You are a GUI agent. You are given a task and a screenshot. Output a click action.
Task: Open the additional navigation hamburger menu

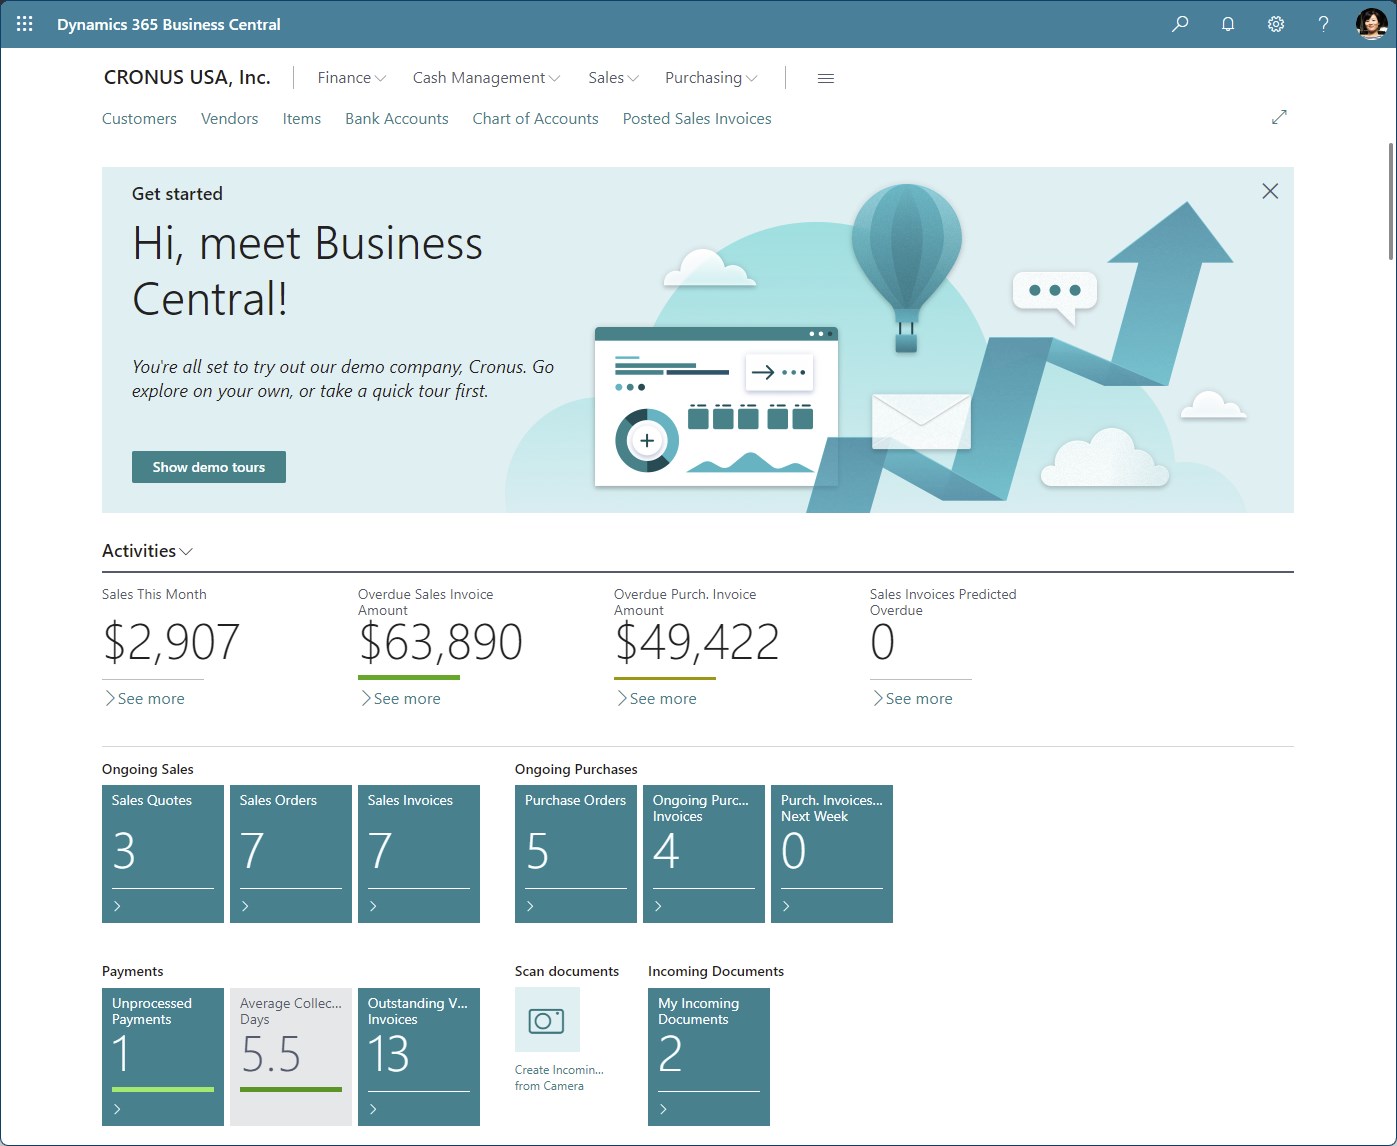pyautogui.click(x=825, y=77)
